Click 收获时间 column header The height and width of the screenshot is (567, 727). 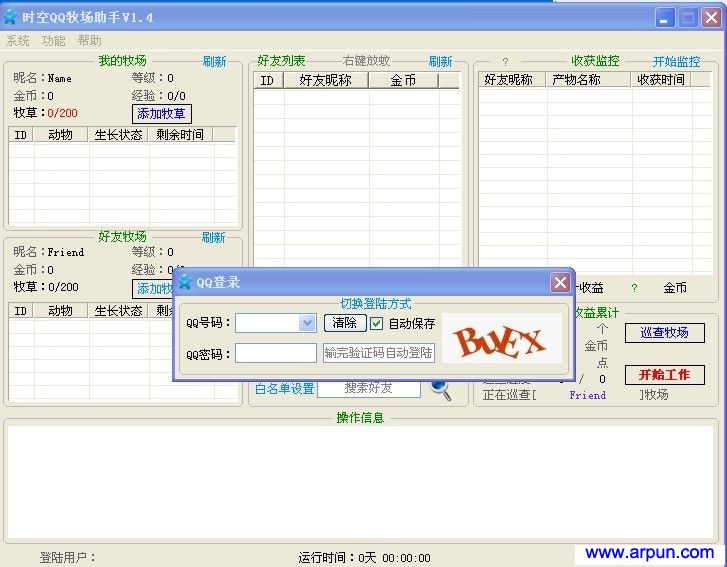click(x=661, y=80)
